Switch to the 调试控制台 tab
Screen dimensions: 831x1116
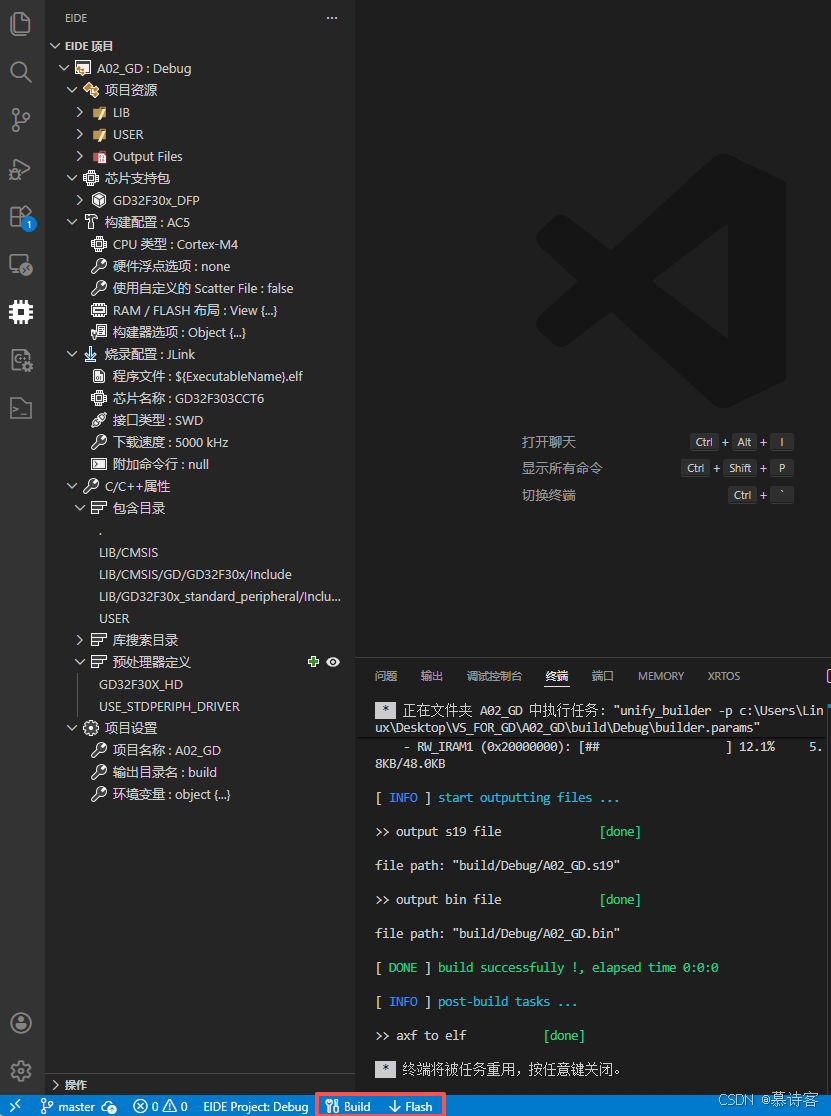tap(494, 676)
